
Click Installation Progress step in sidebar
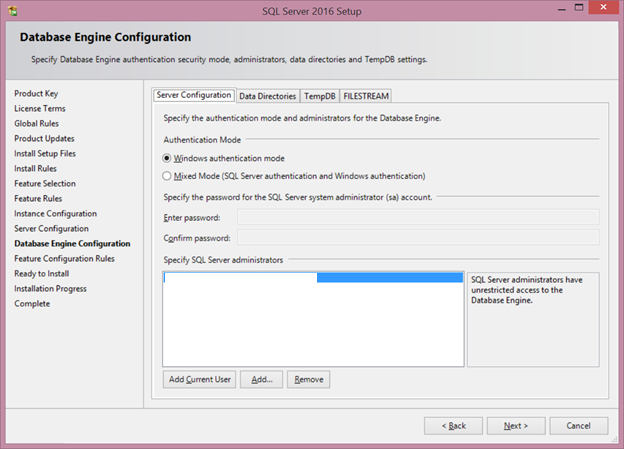(51, 289)
